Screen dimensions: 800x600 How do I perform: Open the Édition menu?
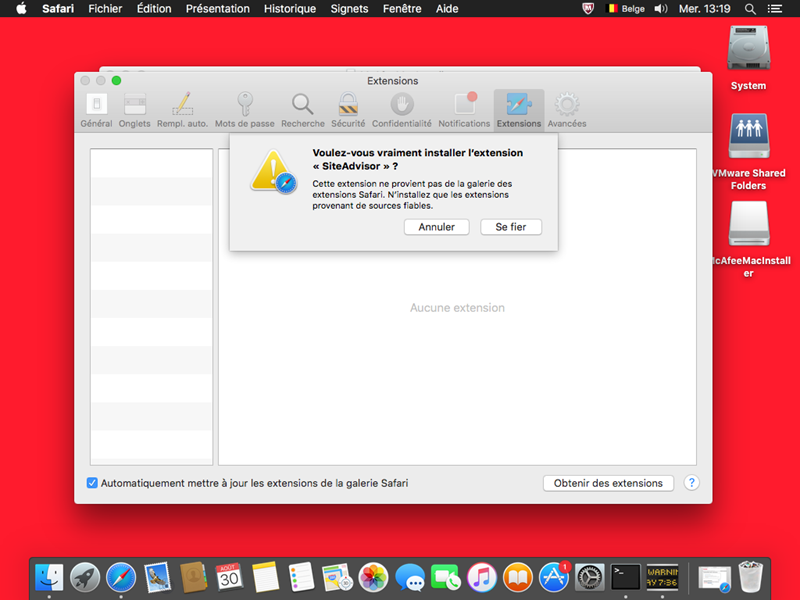154,9
